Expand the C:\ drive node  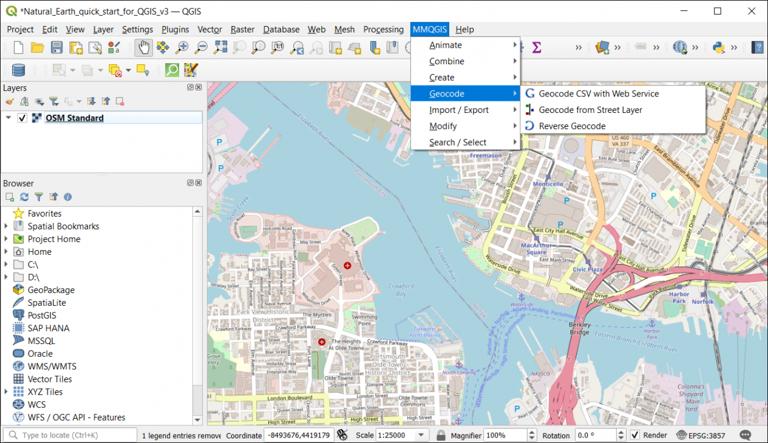point(6,264)
